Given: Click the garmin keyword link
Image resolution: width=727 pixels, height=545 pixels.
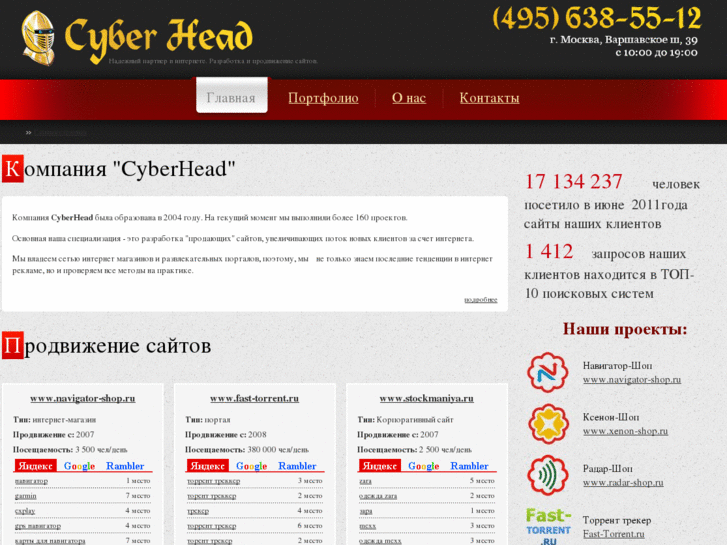Looking at the screenshot, I should [x=26, y=496].
